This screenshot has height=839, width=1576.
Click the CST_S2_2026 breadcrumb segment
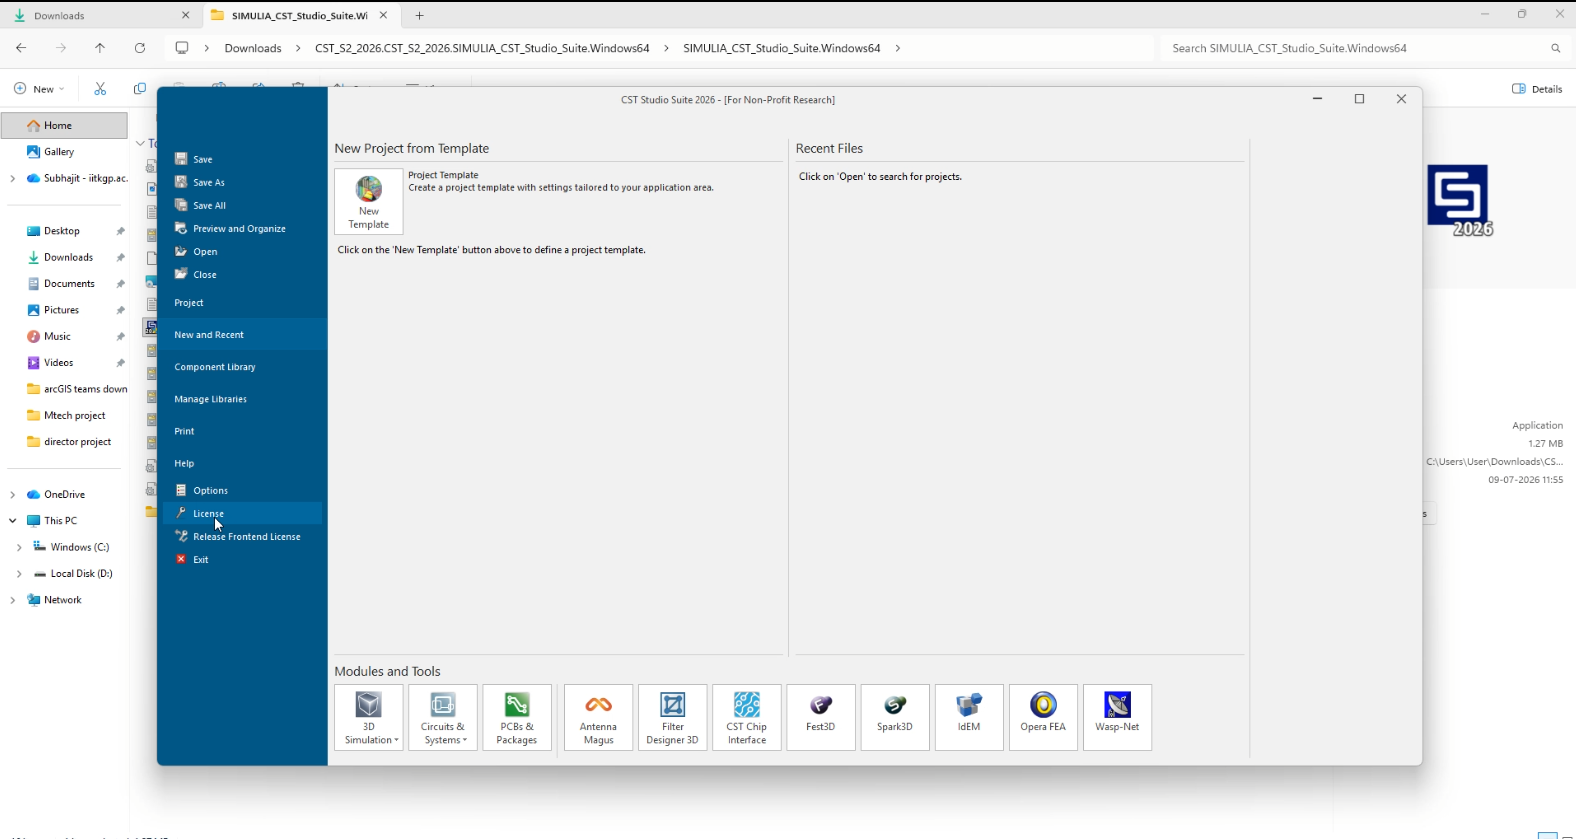tap(482, 48)
